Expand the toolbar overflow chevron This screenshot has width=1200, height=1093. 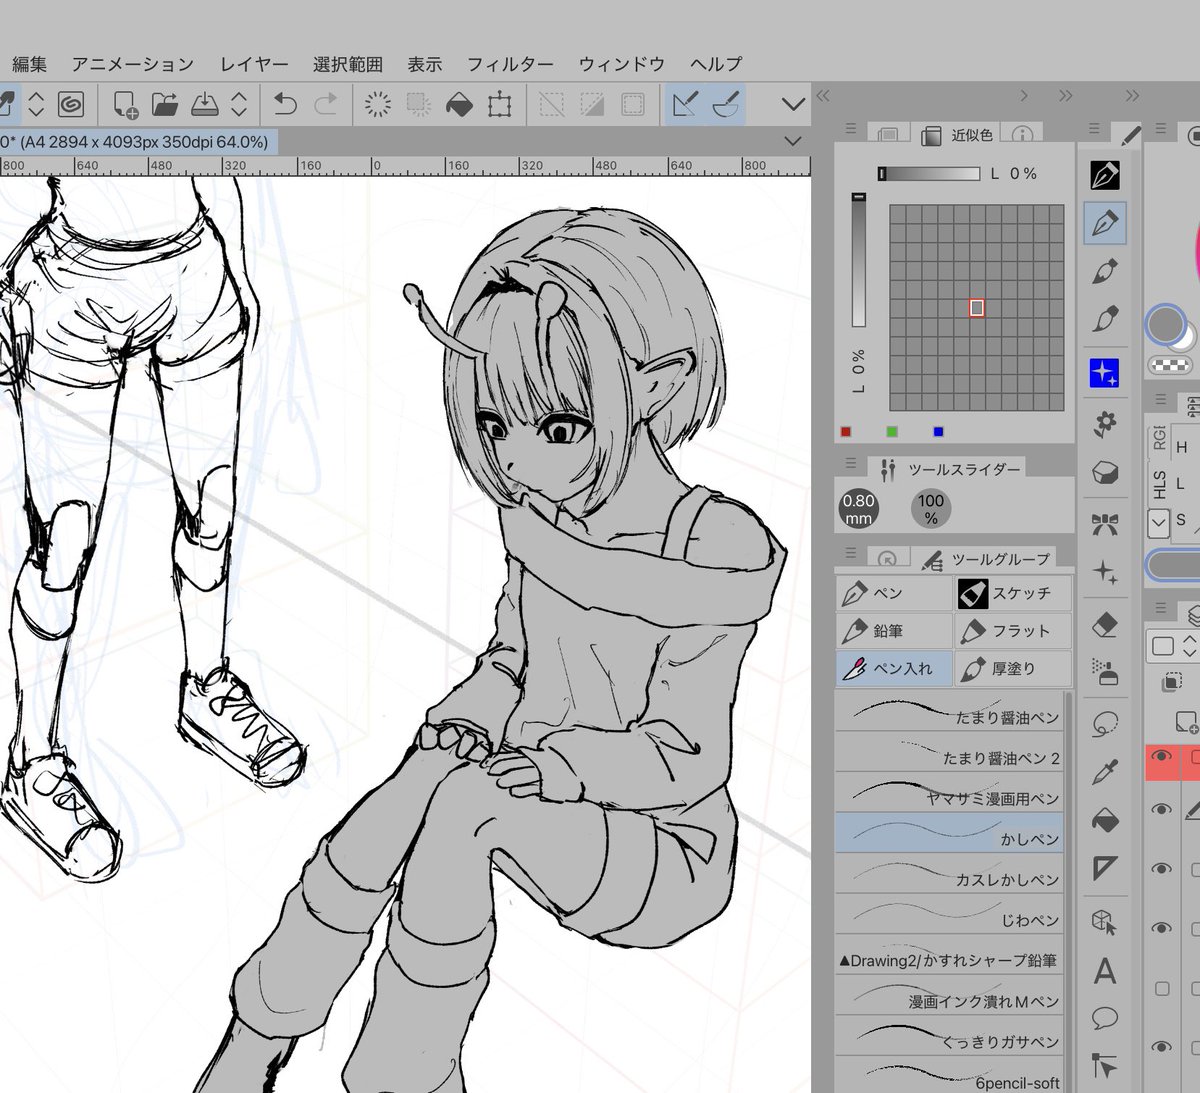click(793, 104)
